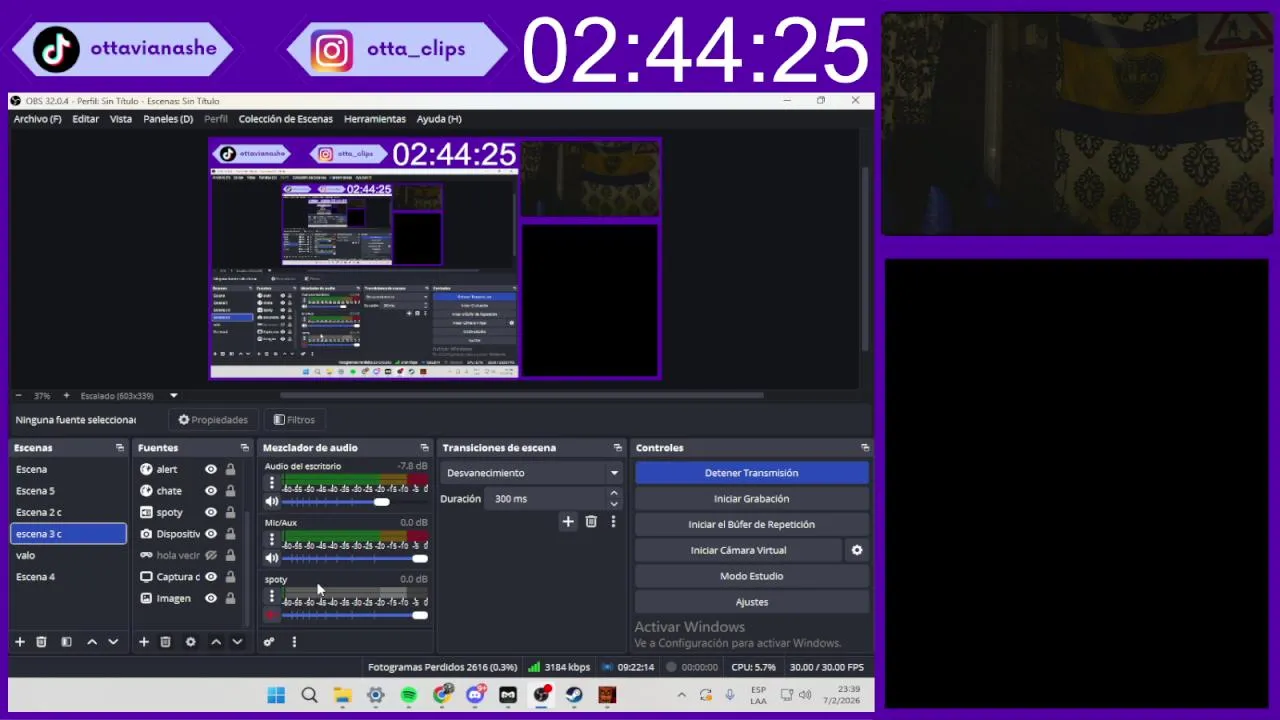Hide the Imagen source
The width and height of the screenshot is (1280, 720).
(x=211, y=598)
